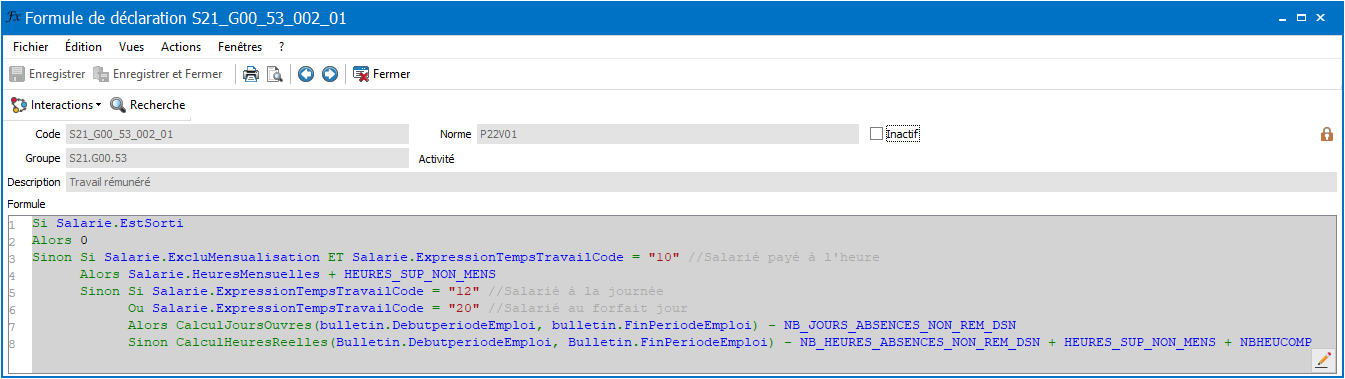Click Enregistrer et Fermer button
The image size is (1345, 379).
coord(157,74)
